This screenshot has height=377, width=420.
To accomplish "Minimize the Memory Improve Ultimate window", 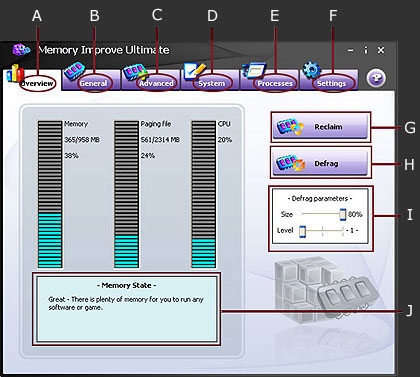I will point(350,51).
